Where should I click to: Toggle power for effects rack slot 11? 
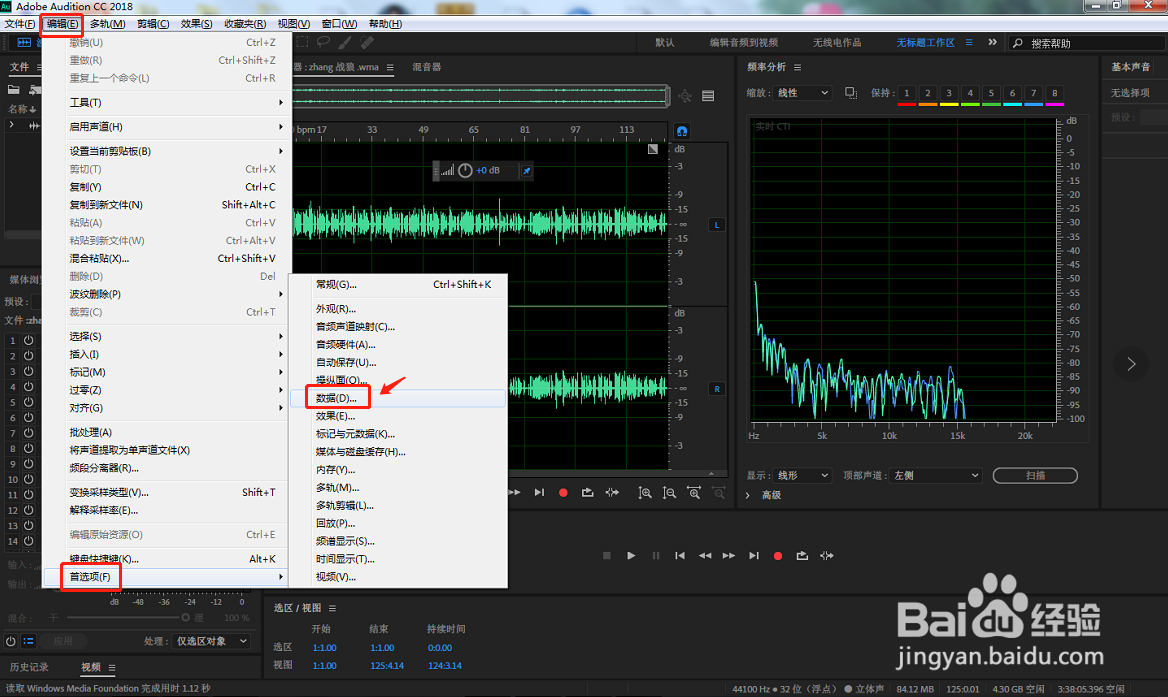point(28,494)
